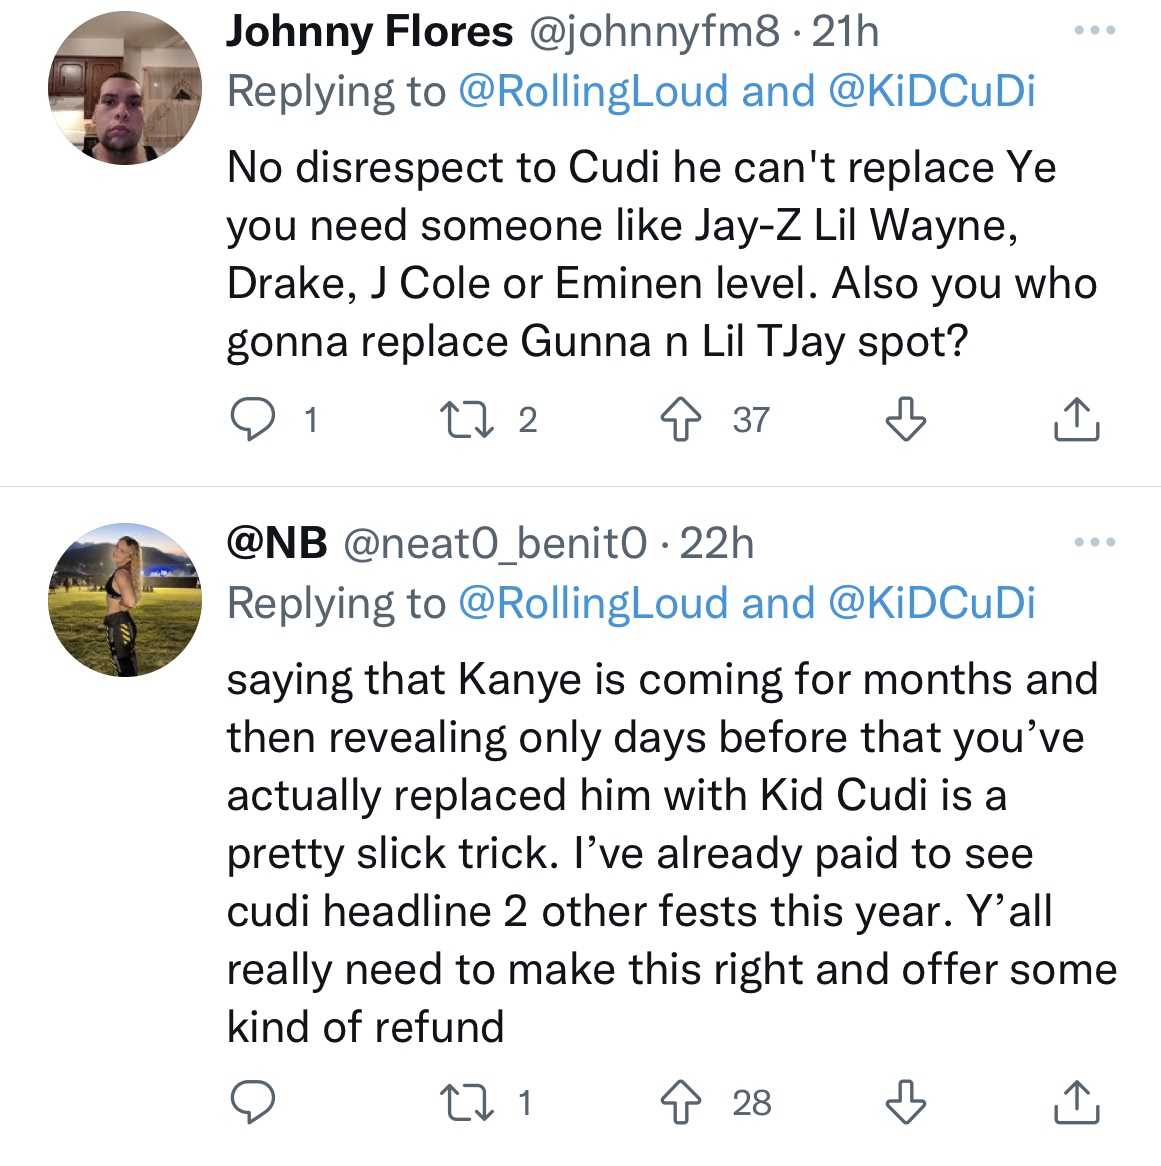The image size is (1161, 1166).
Task: Downvote @NB's refund comment
Action: pos(906,1102)
